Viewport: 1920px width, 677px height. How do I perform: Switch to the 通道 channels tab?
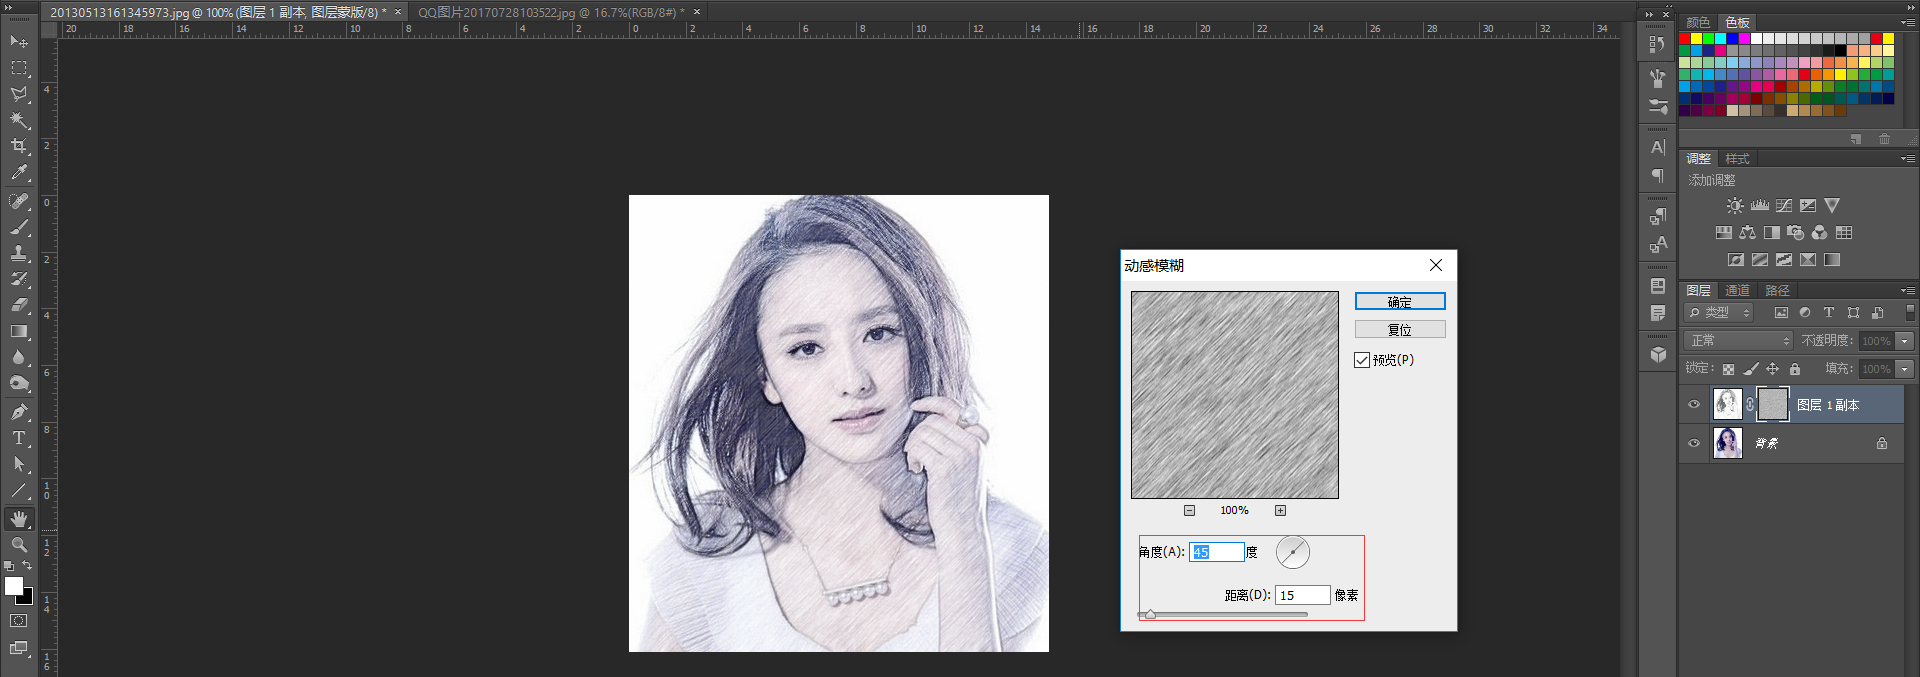tap(1737, 291)
